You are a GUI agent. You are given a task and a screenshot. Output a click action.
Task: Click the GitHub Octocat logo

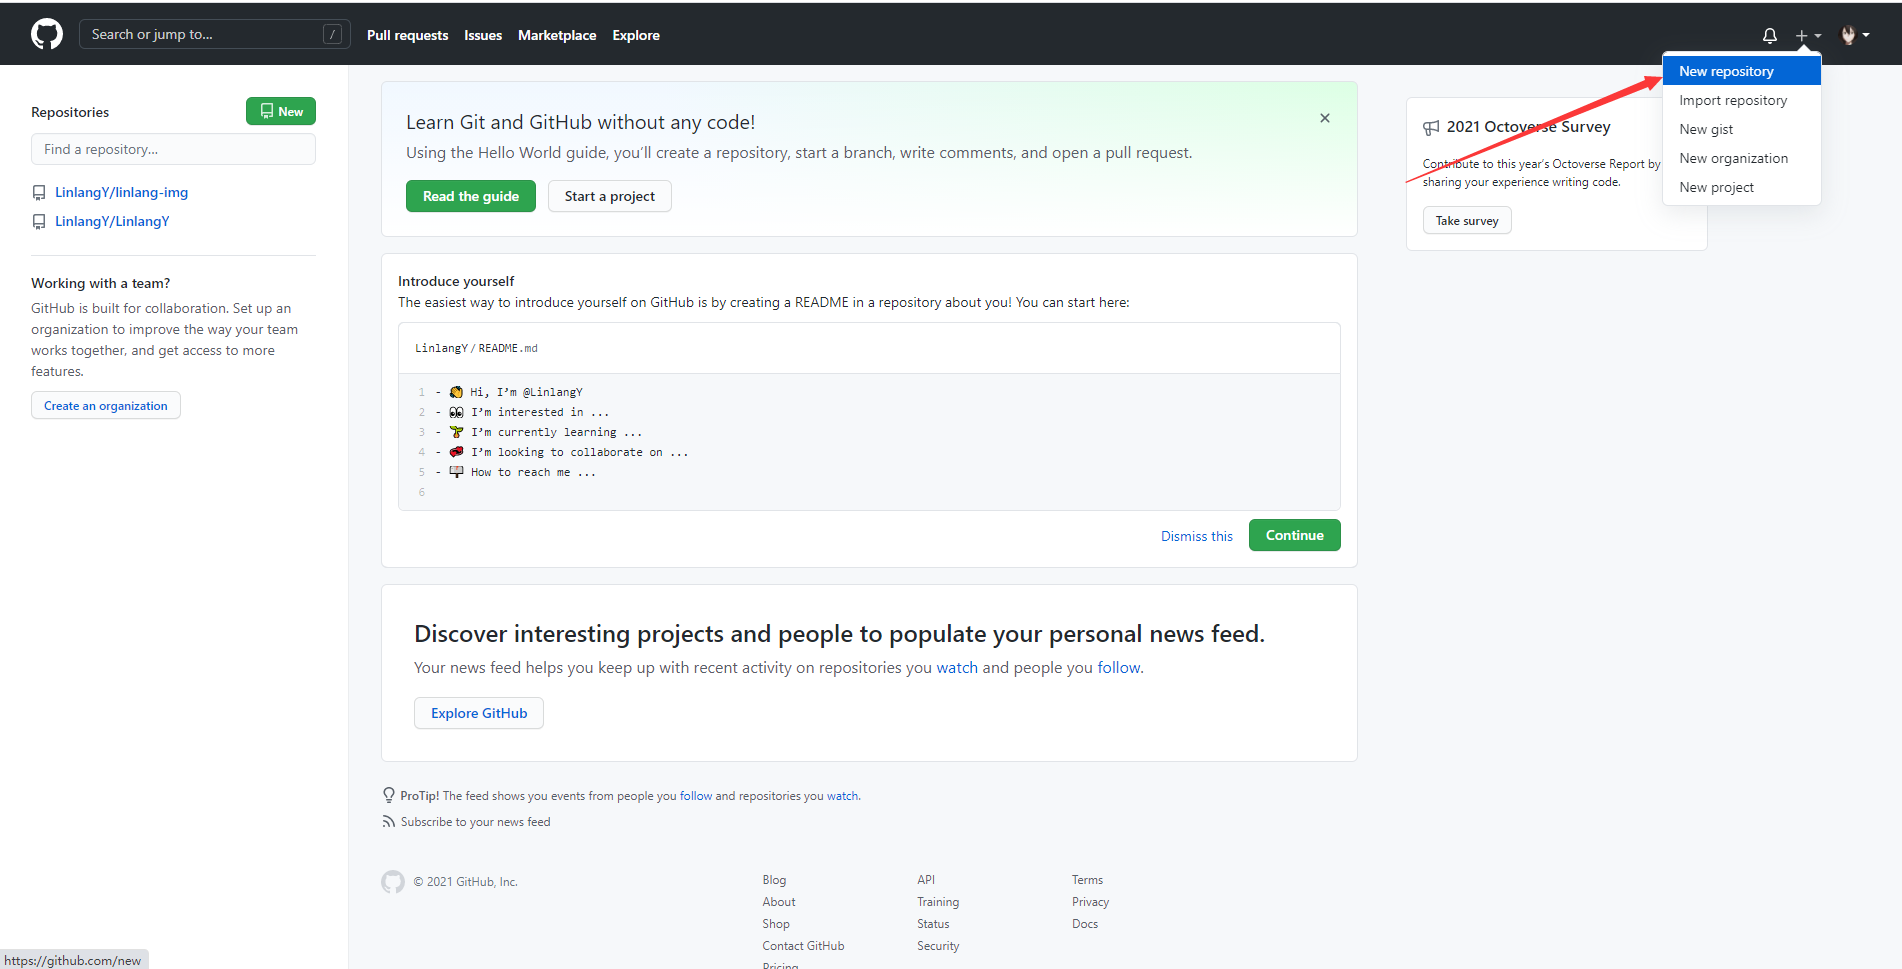pos(47,34)
